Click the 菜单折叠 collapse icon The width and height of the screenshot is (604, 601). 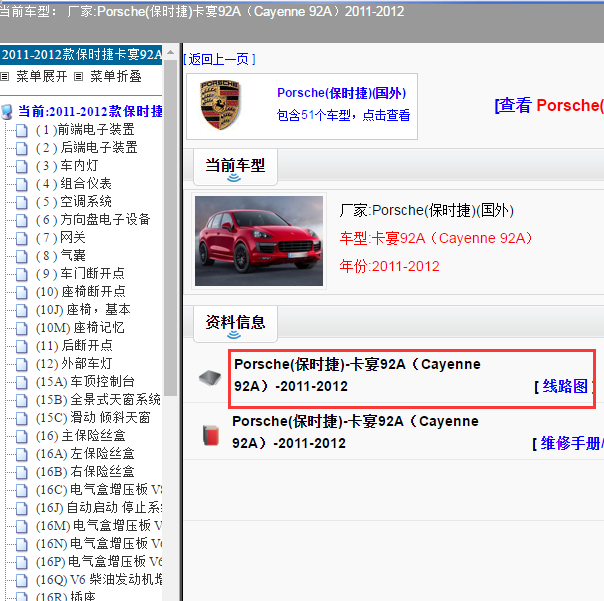(x=78, y=77)
